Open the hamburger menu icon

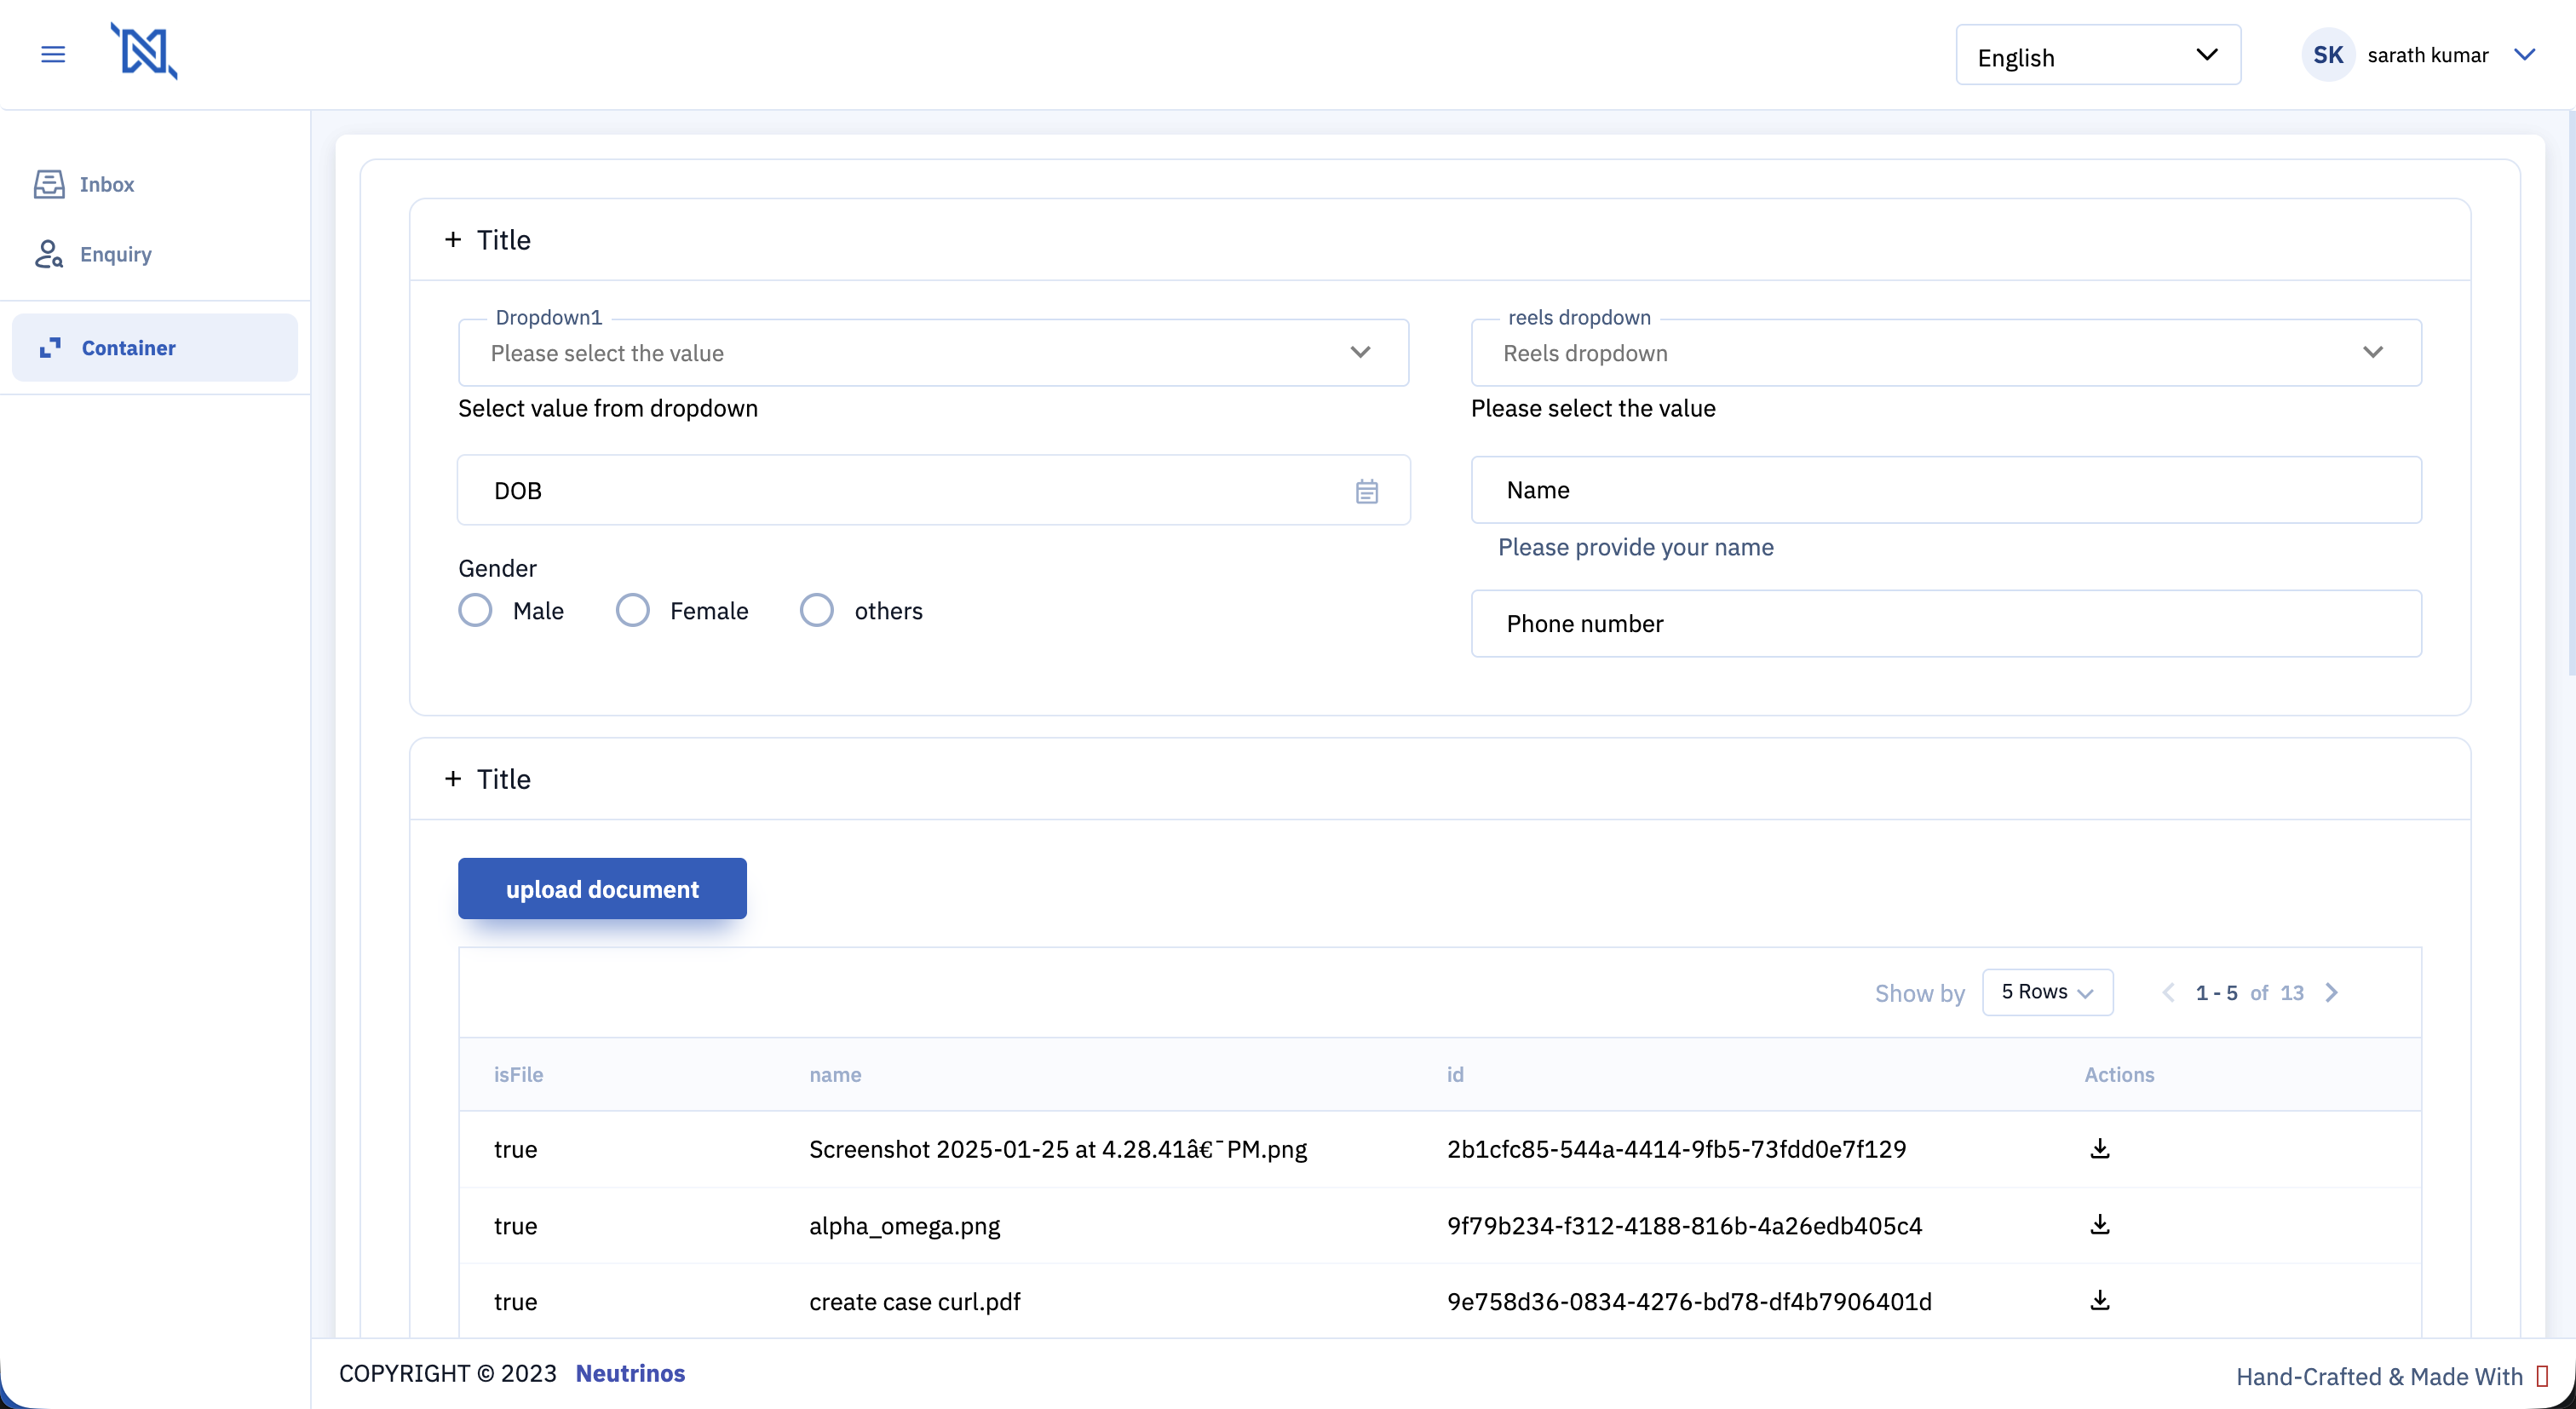pyautogui.click(x=53, y=54)
